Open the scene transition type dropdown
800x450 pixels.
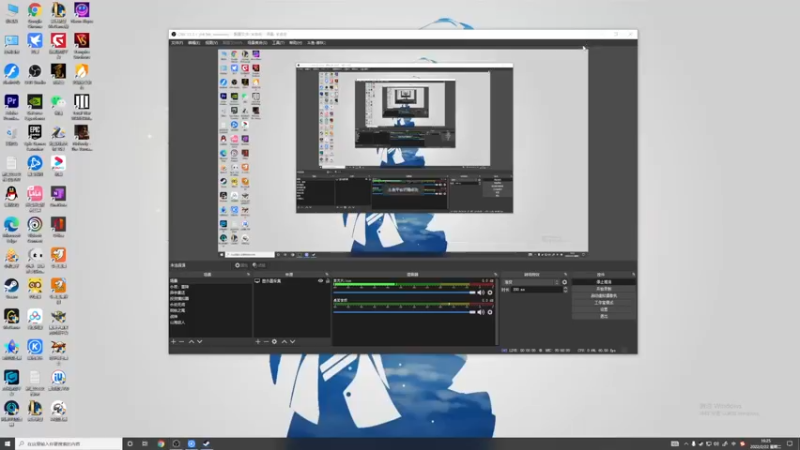tap(531, 282)
